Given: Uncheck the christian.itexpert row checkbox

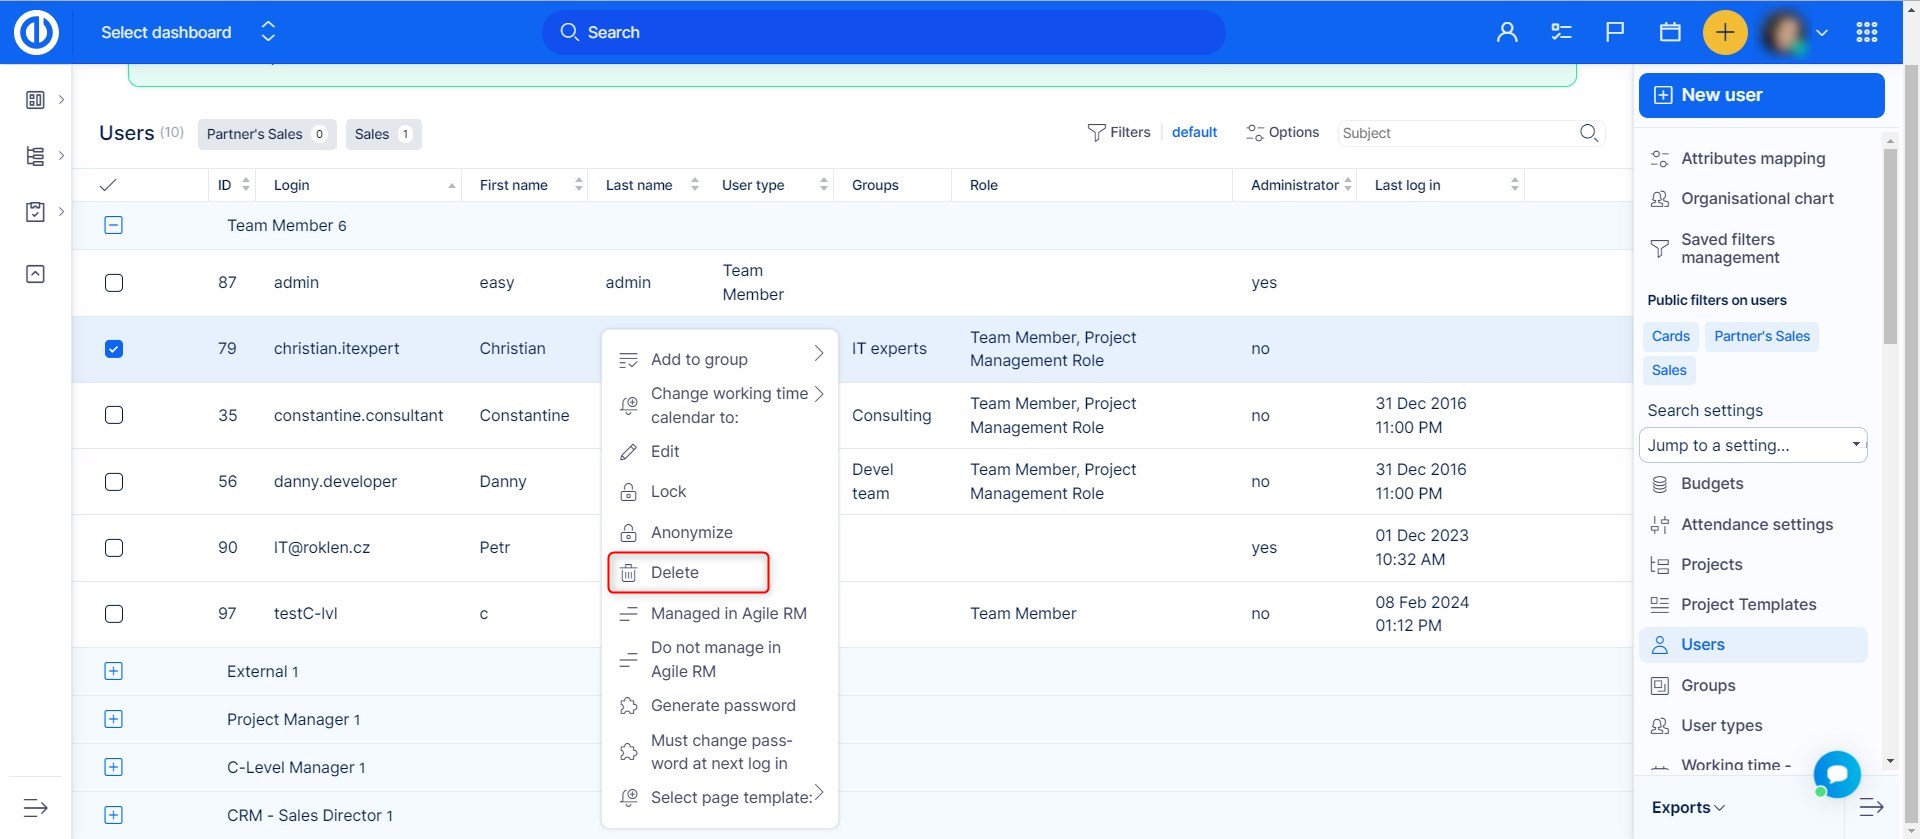Looking at the screenshot, I should click(114, 349).
